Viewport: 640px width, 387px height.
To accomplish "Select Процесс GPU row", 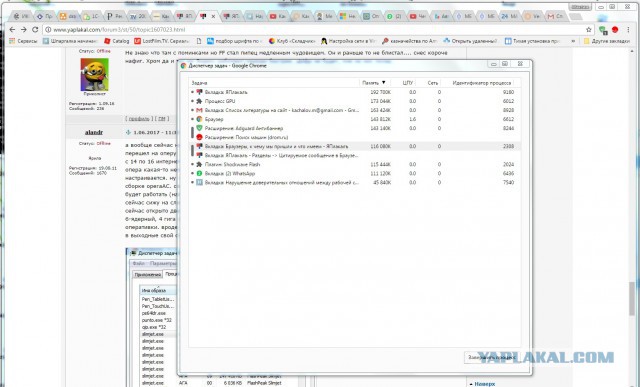I will pos(354,101).
